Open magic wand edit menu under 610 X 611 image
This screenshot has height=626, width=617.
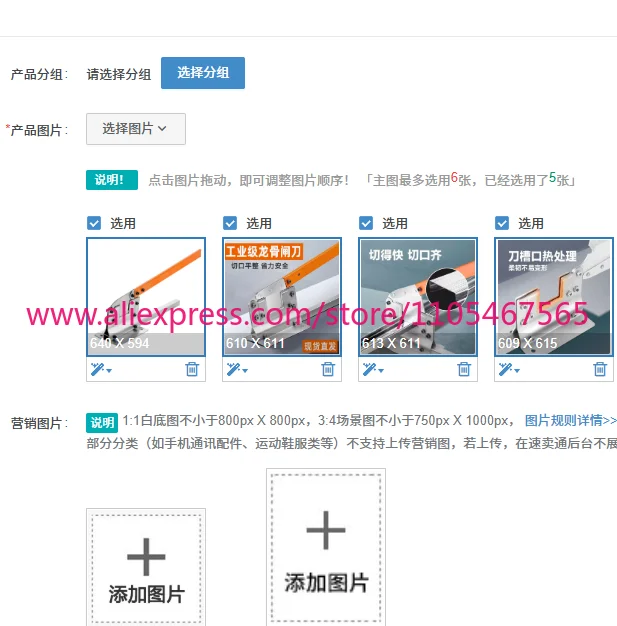[x=237, y=369]
